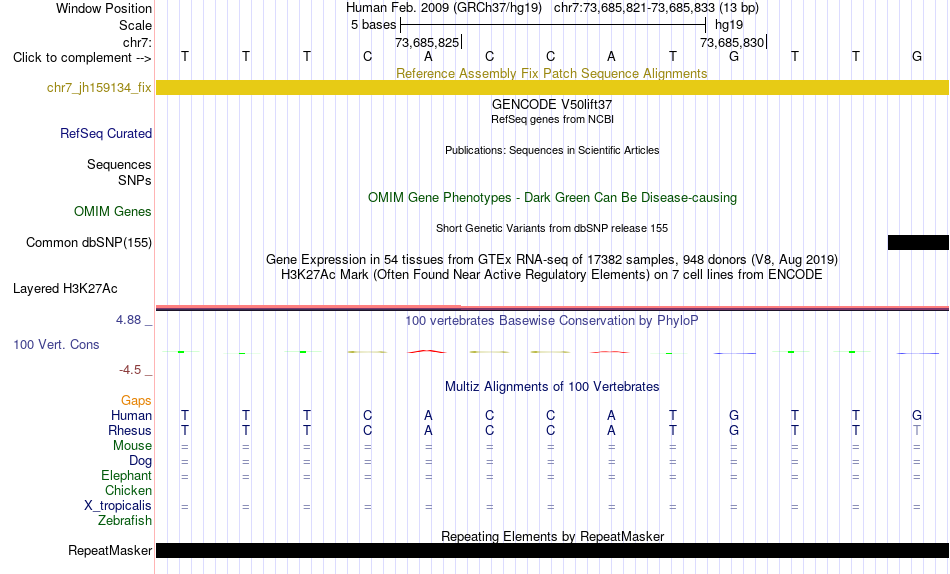Open '100 vertebrates Basewise Conservation by PhyloP'
Viewport: 950px width, 574px height.
[551, 321]
